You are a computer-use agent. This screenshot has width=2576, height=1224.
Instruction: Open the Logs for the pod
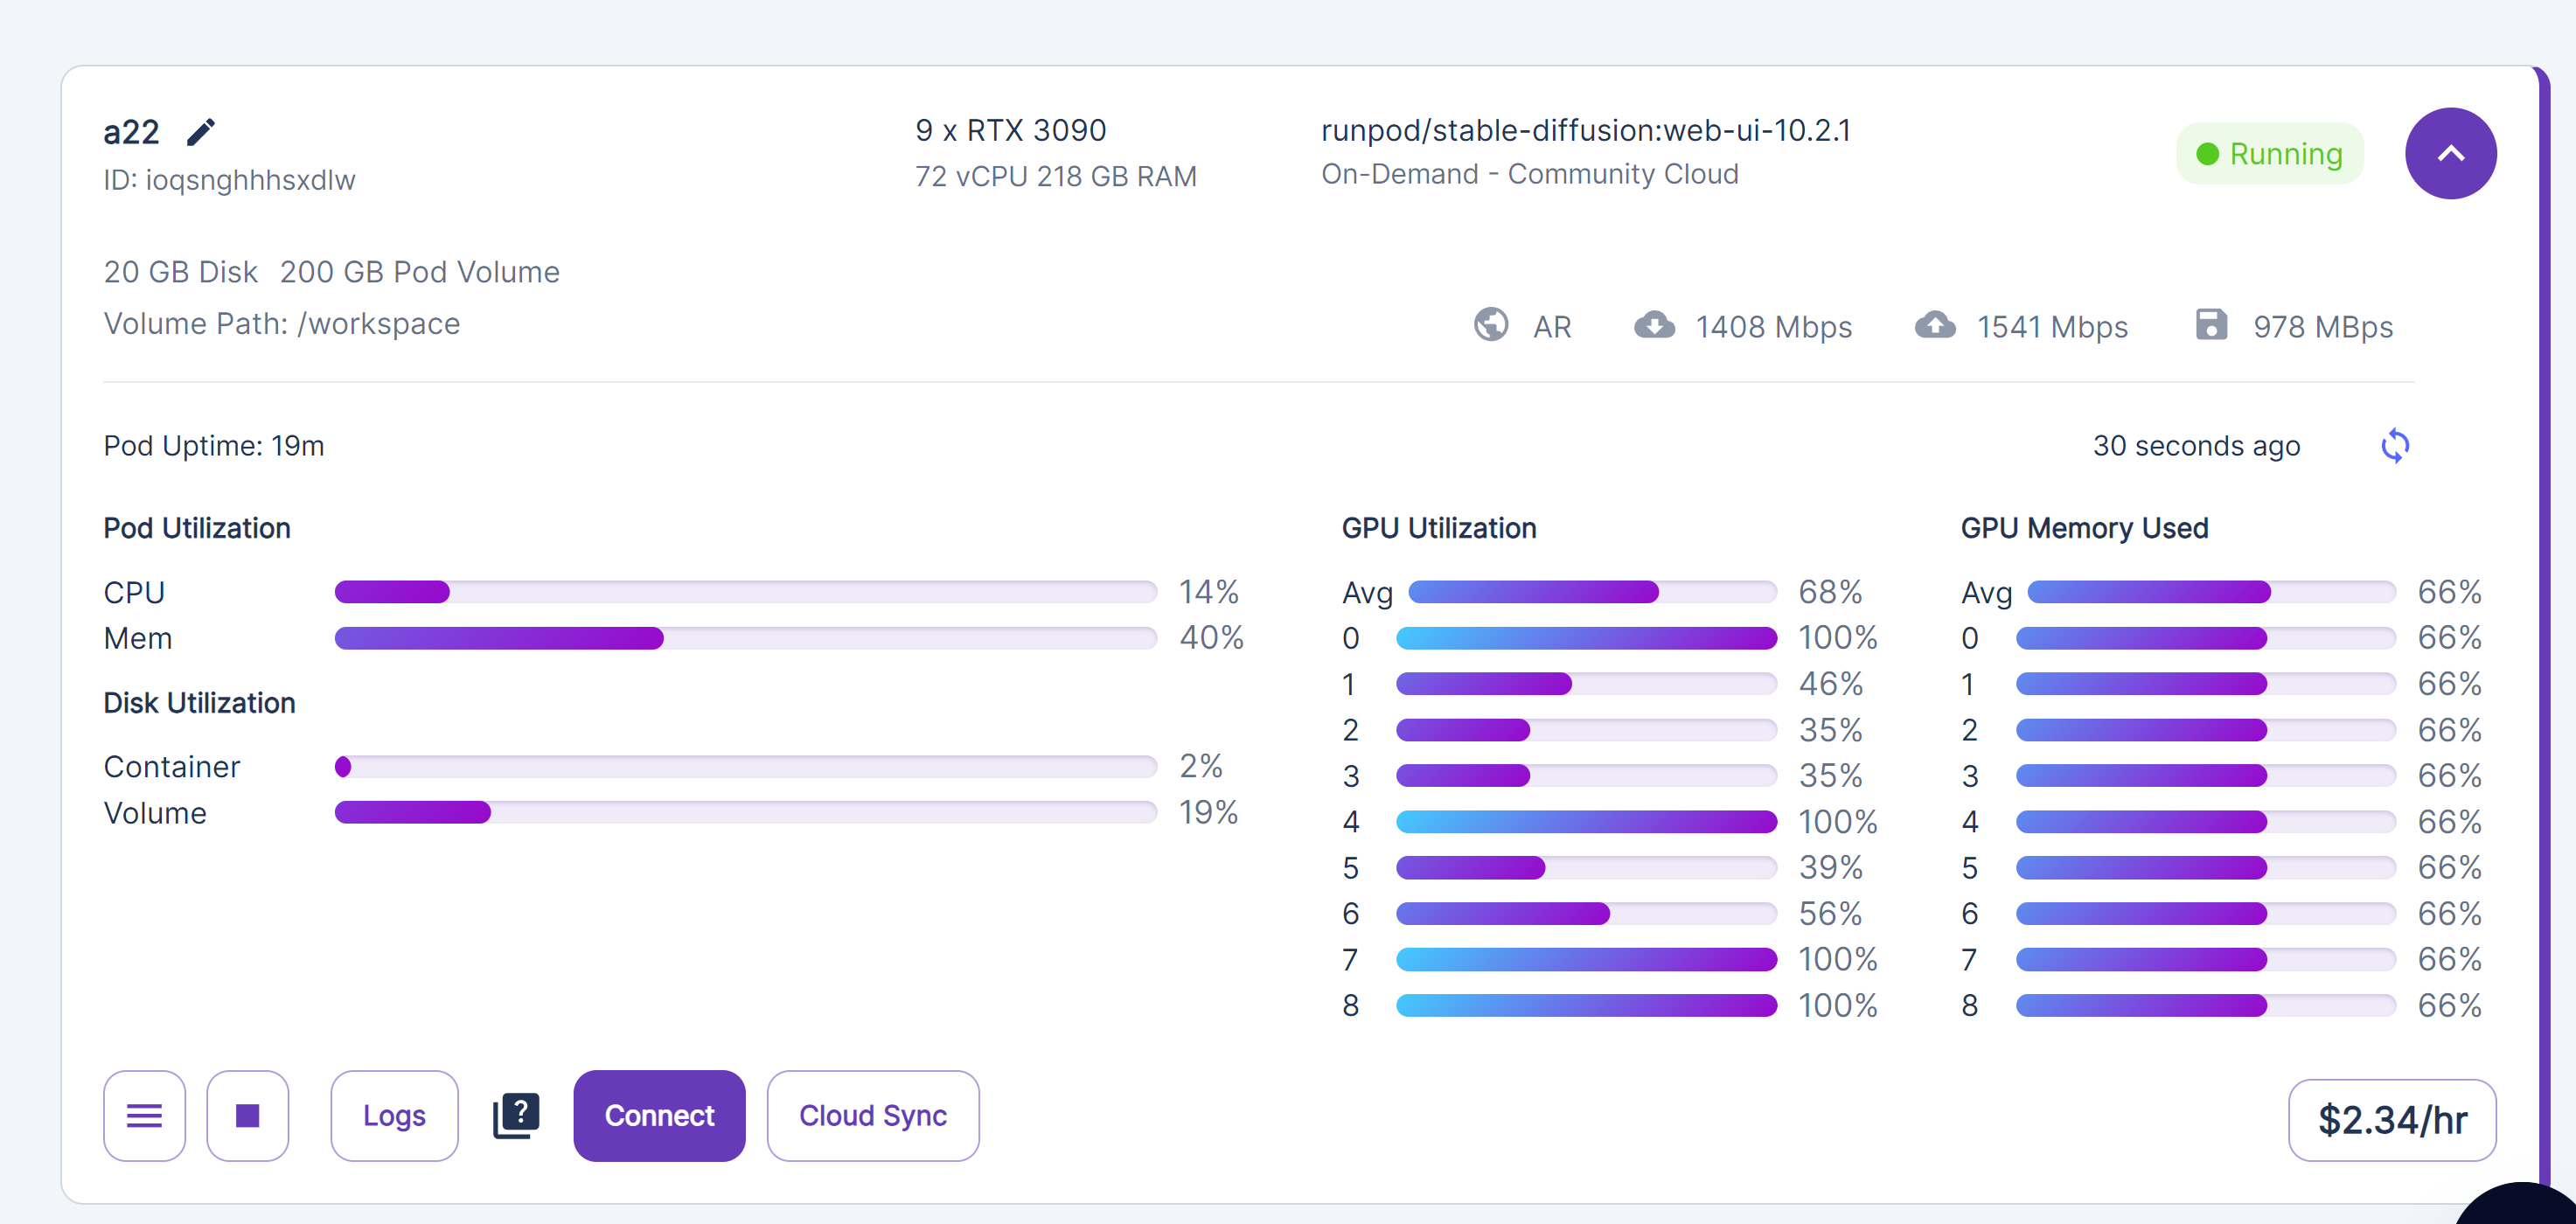[394, 1115]
